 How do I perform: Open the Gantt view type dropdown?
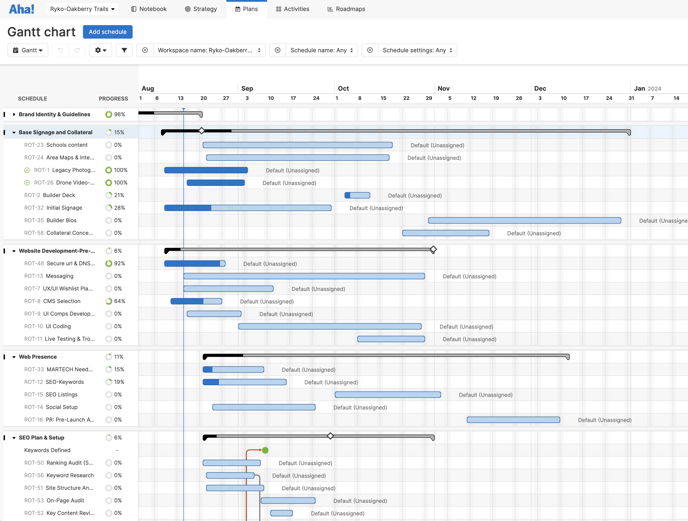(x=28, y=50)
